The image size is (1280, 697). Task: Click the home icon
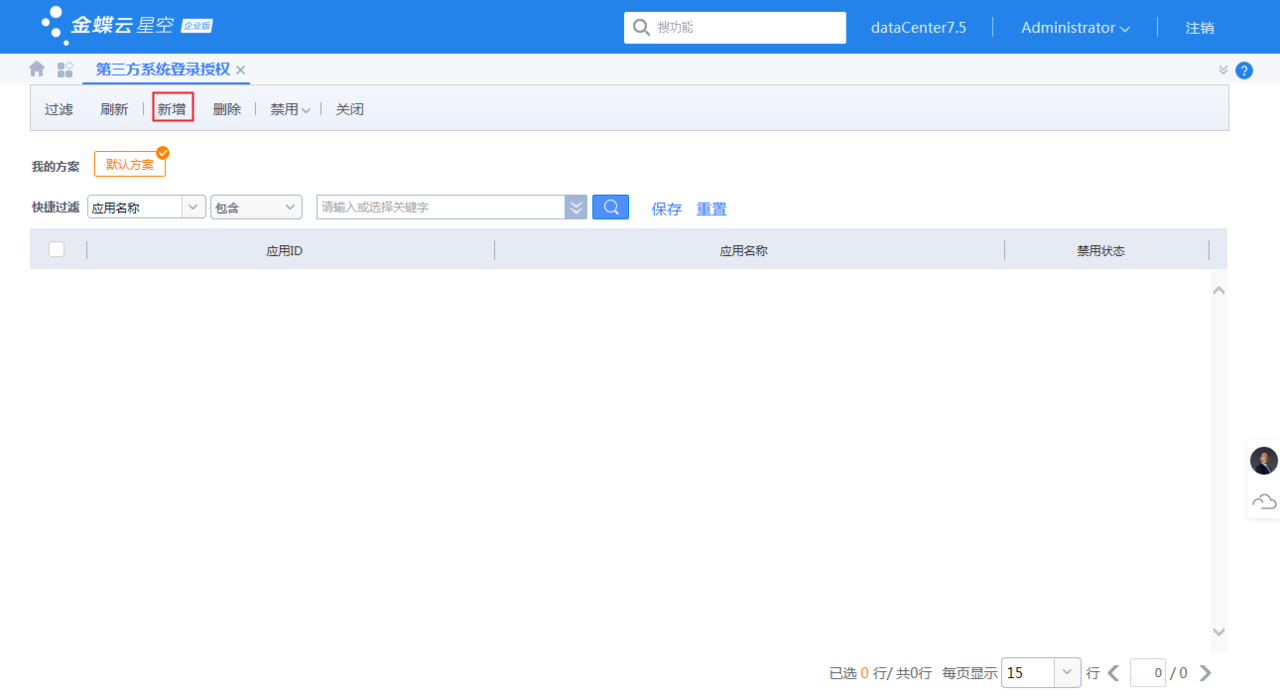coord(37,69)
